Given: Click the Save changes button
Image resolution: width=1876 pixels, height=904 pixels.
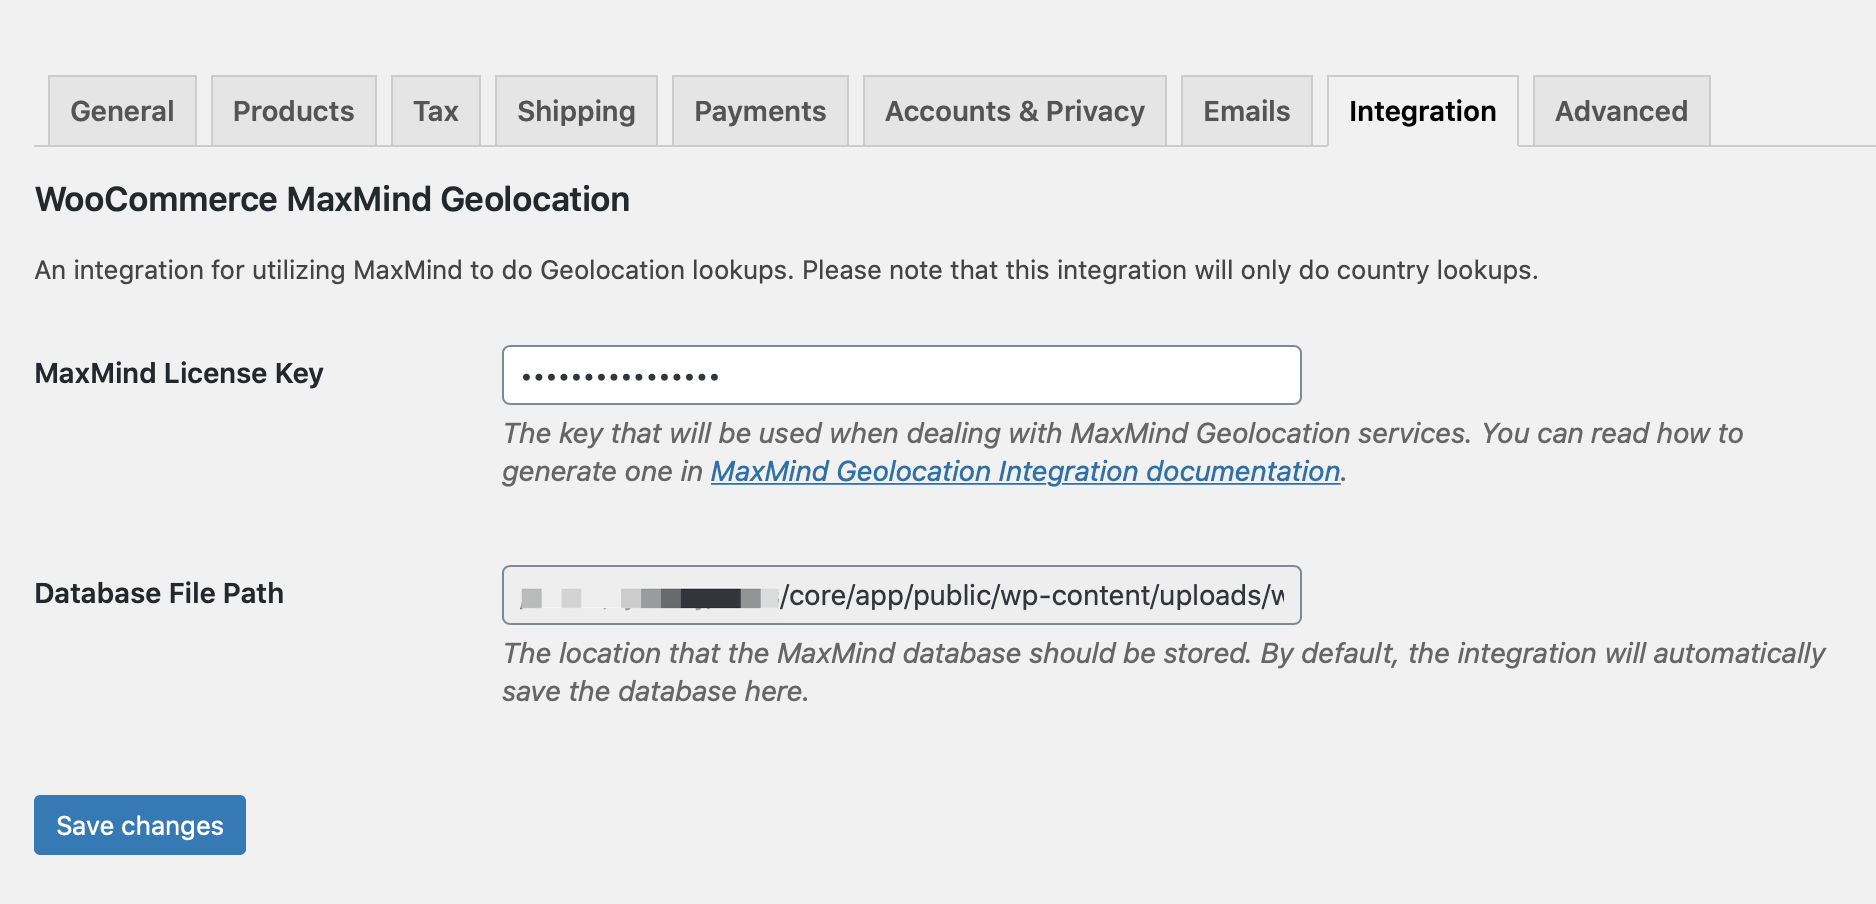Looking at the screenshot, I should pyautogui.click(x=139, y=824).
